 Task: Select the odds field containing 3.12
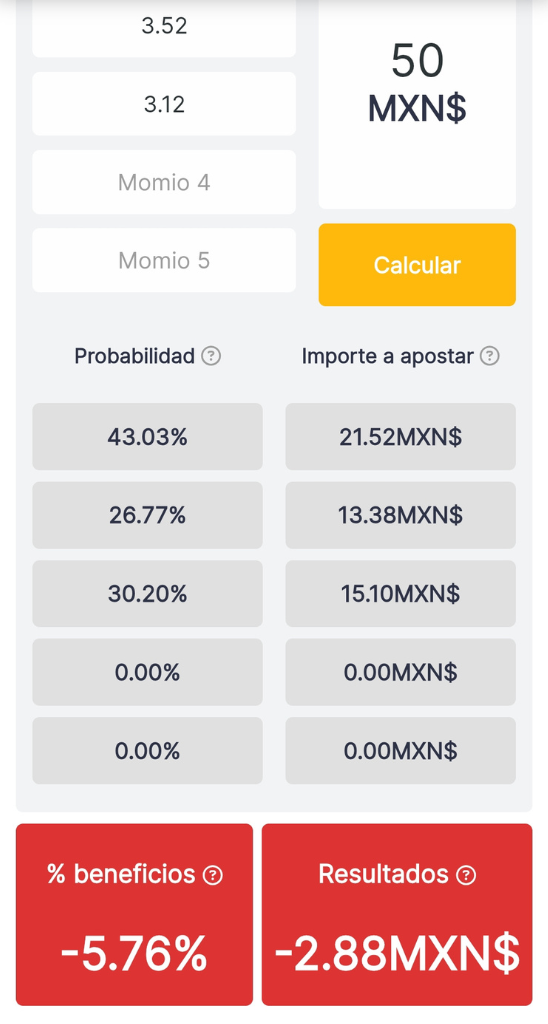[164, 104]
